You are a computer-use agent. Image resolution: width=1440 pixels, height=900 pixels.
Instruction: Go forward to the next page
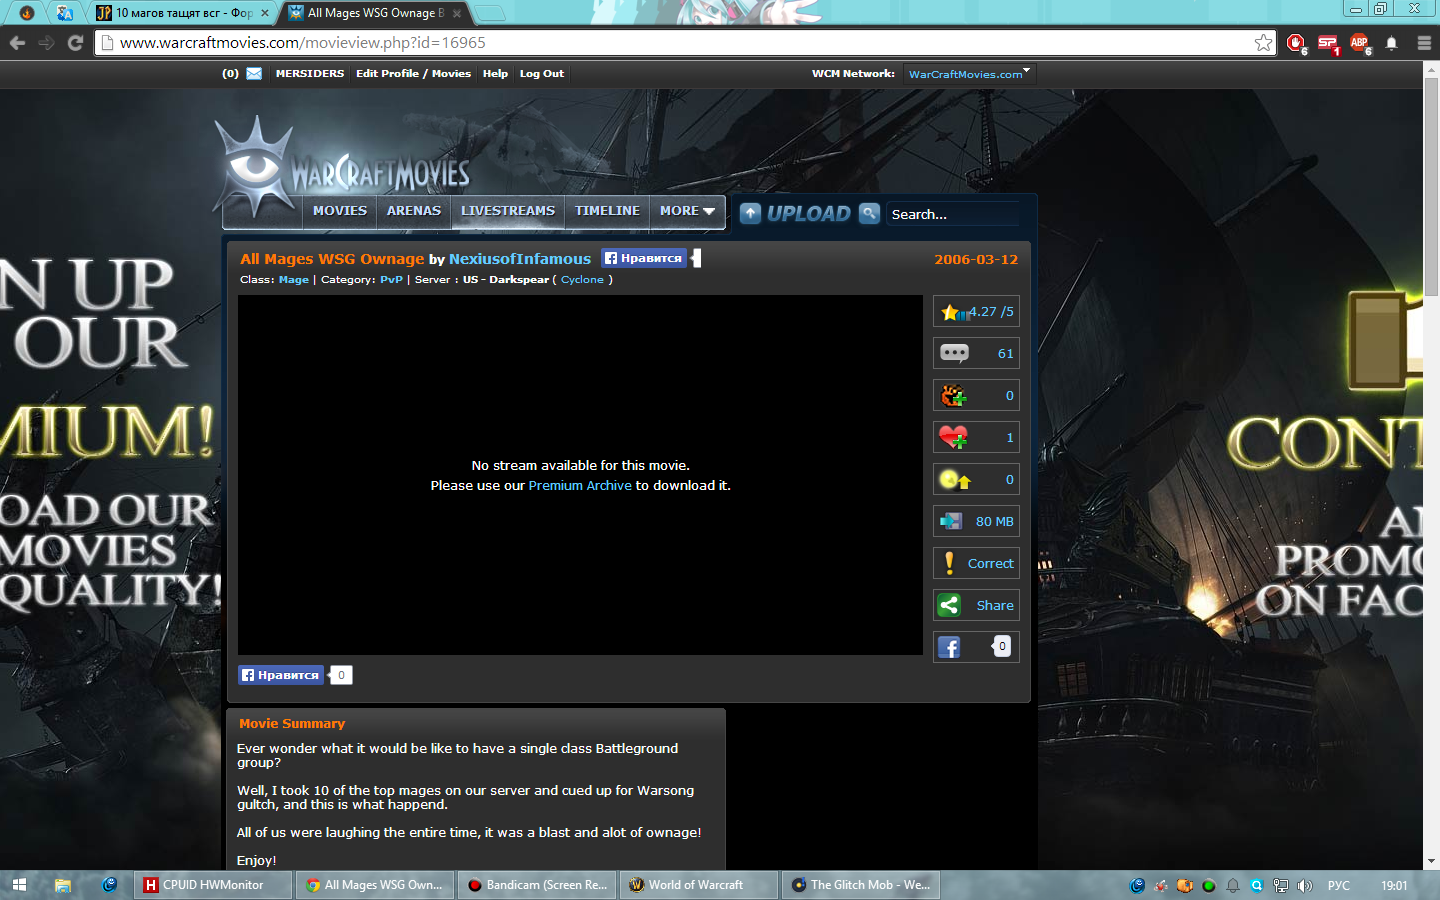point(46,43)
